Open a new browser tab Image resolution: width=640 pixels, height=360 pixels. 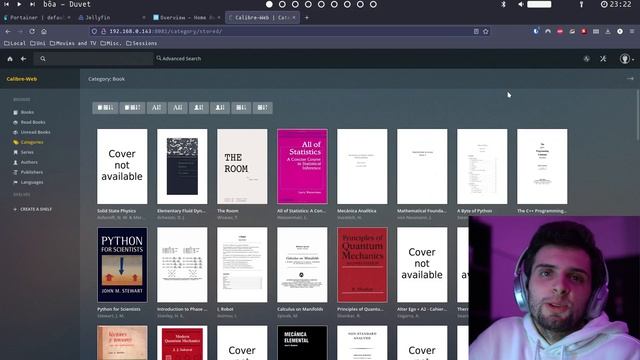click(307, 18)
